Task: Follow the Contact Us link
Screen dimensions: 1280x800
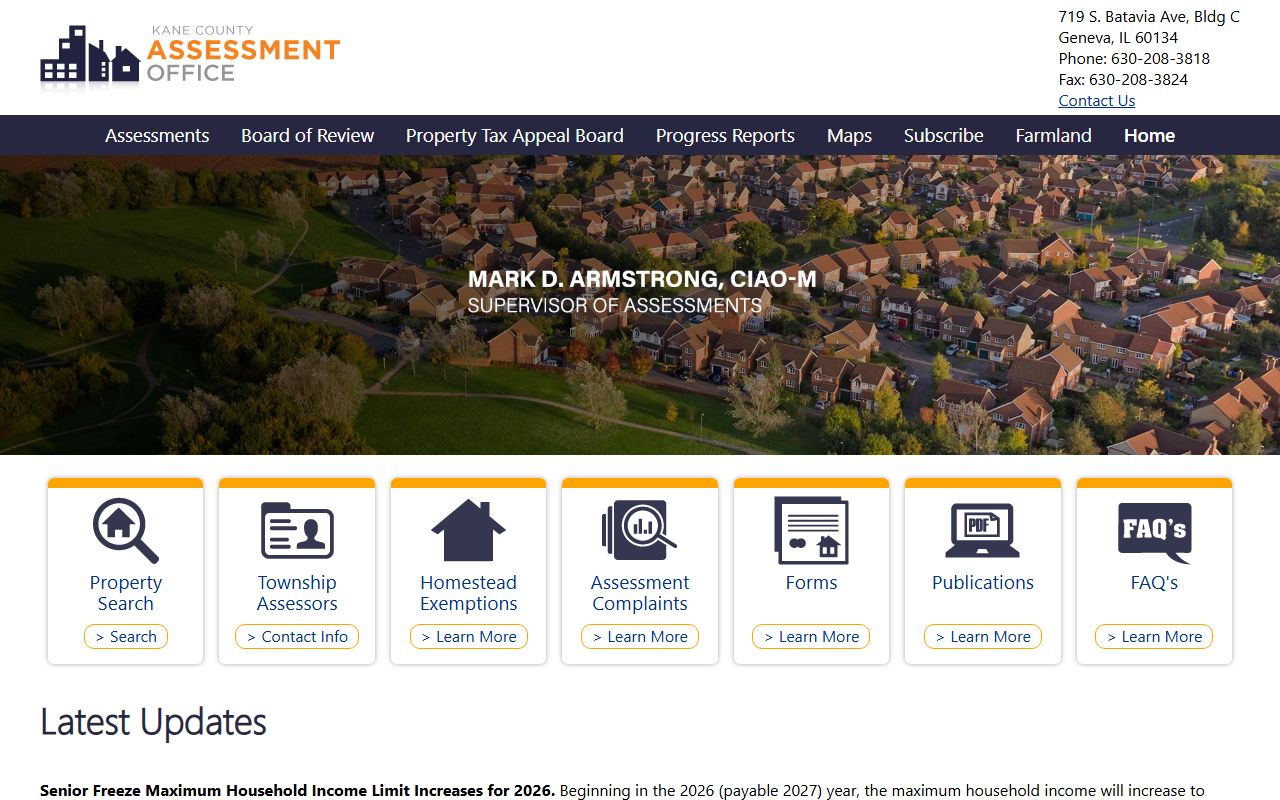Action: point(1097,101)
